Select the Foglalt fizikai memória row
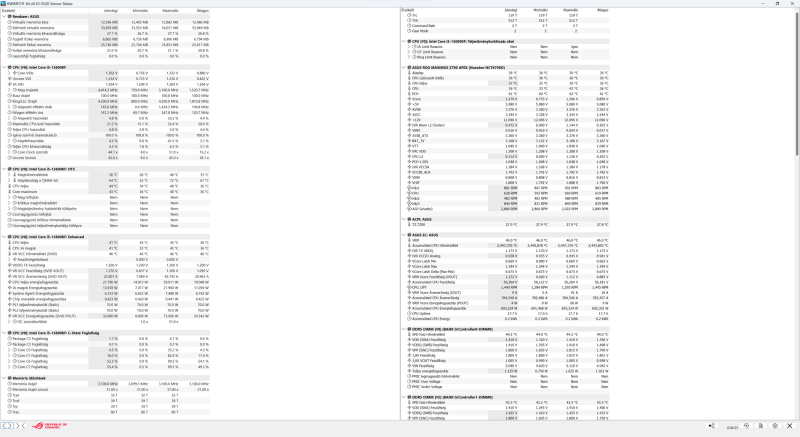Image resolution: width=800 pixels, height=437 pixels. (x=106, y=39)
